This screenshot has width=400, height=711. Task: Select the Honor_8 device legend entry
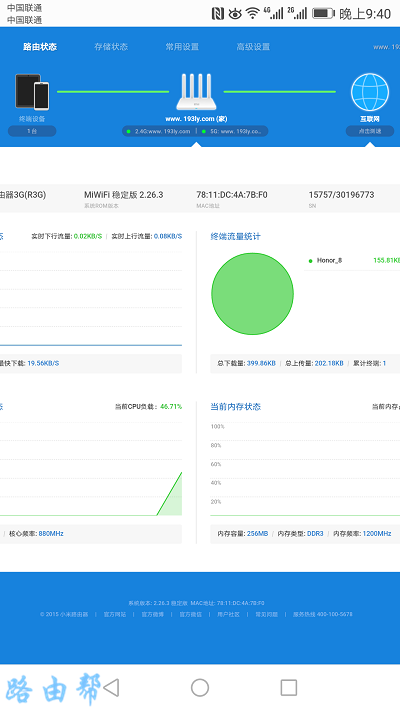(329, 260)
